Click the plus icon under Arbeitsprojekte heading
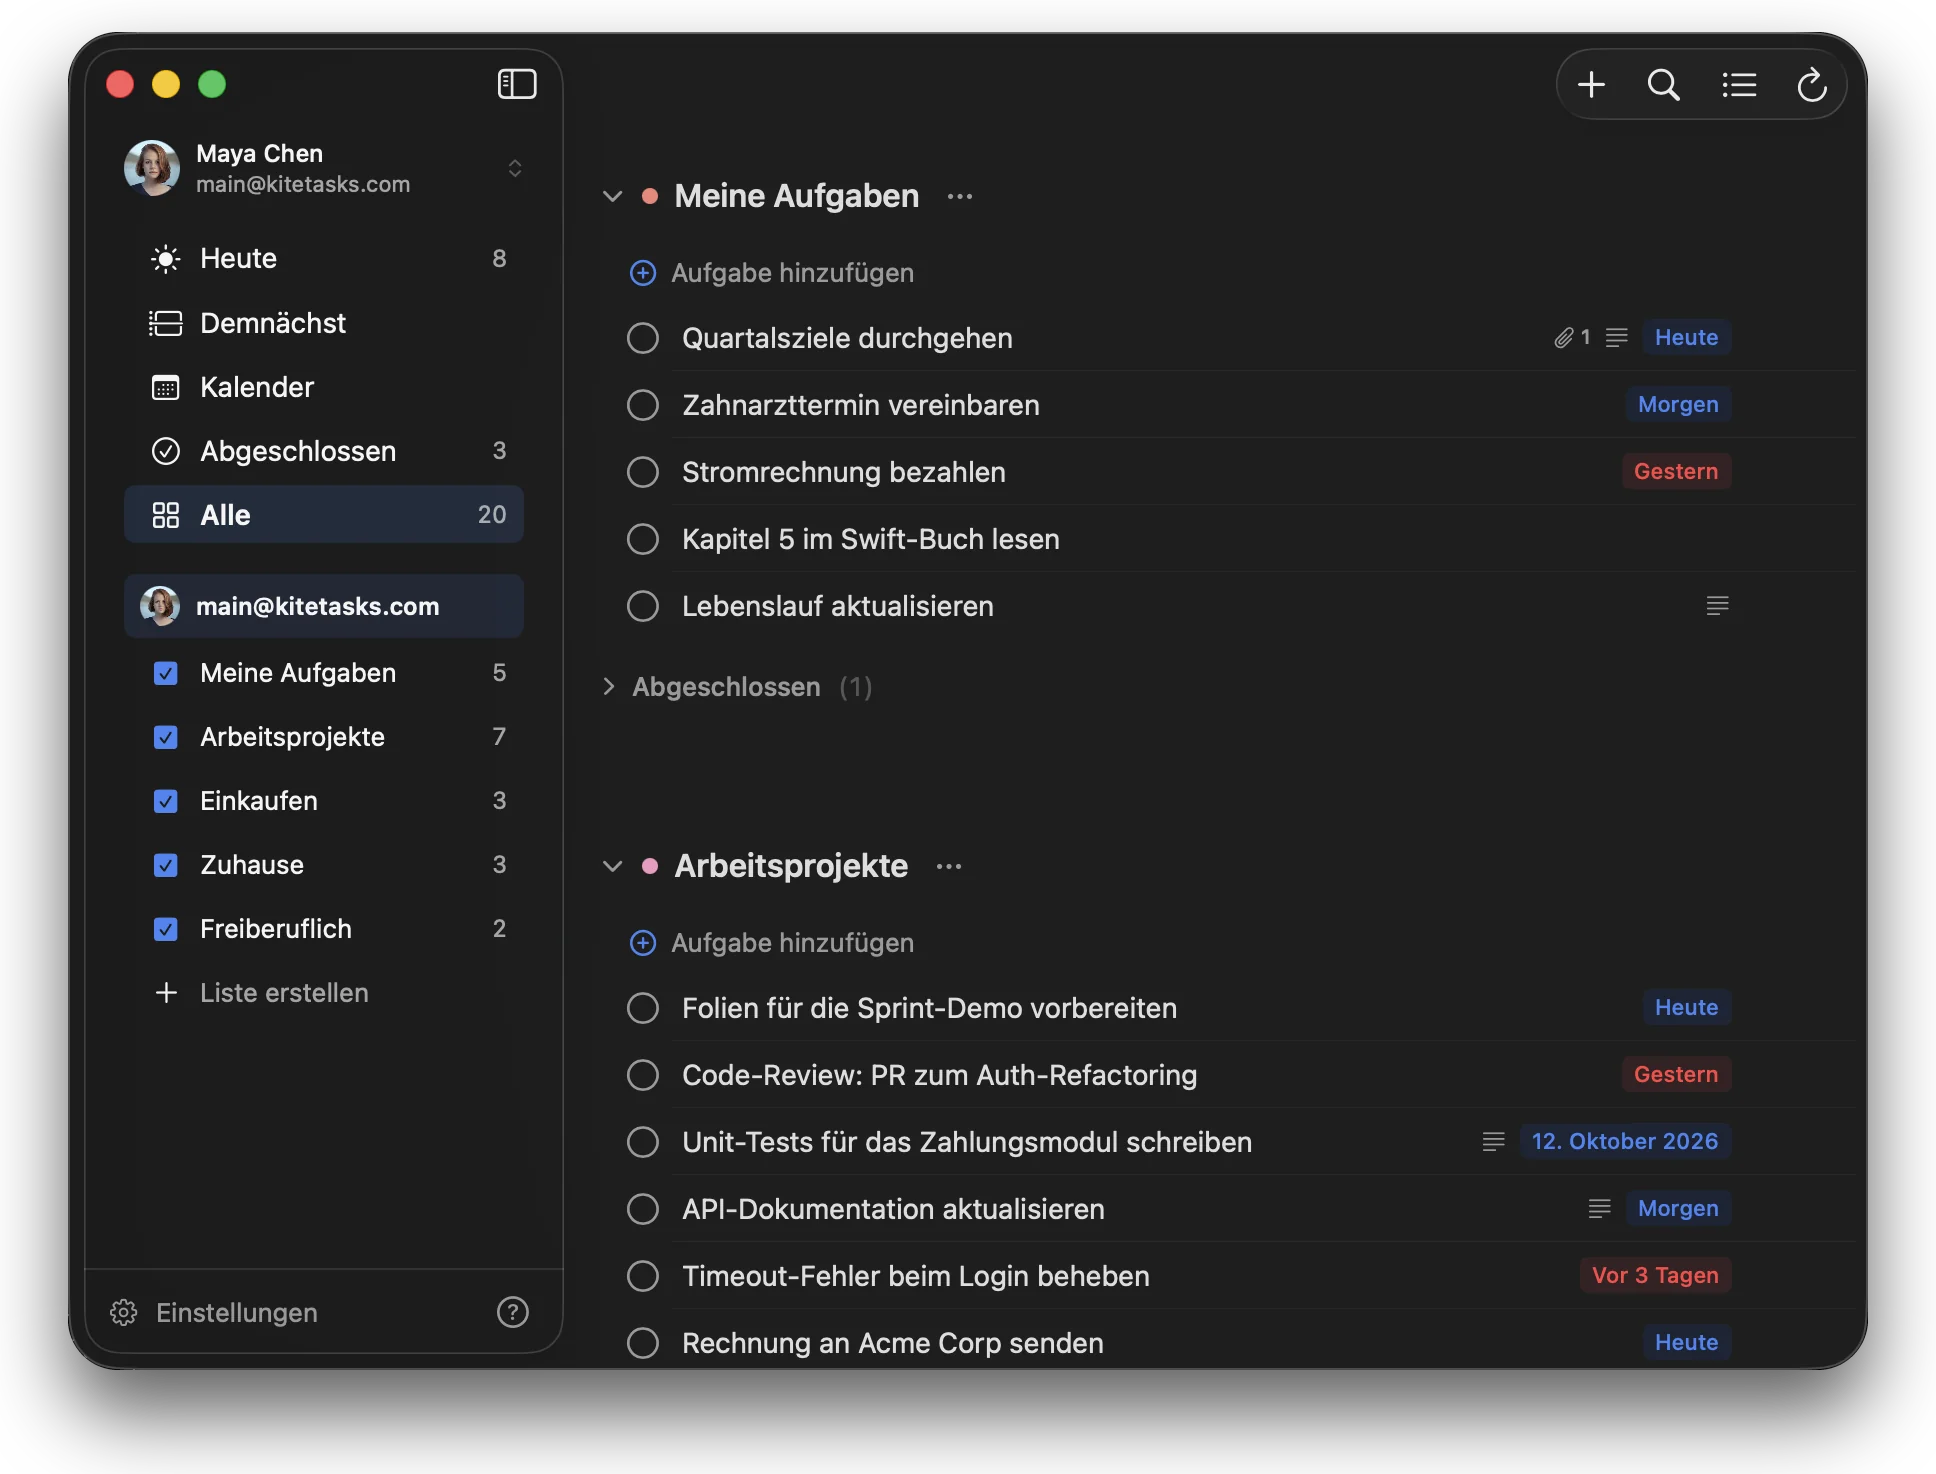Image resolution: width=1936 pixels, height=1474 pixels. [x=643, y=943]
